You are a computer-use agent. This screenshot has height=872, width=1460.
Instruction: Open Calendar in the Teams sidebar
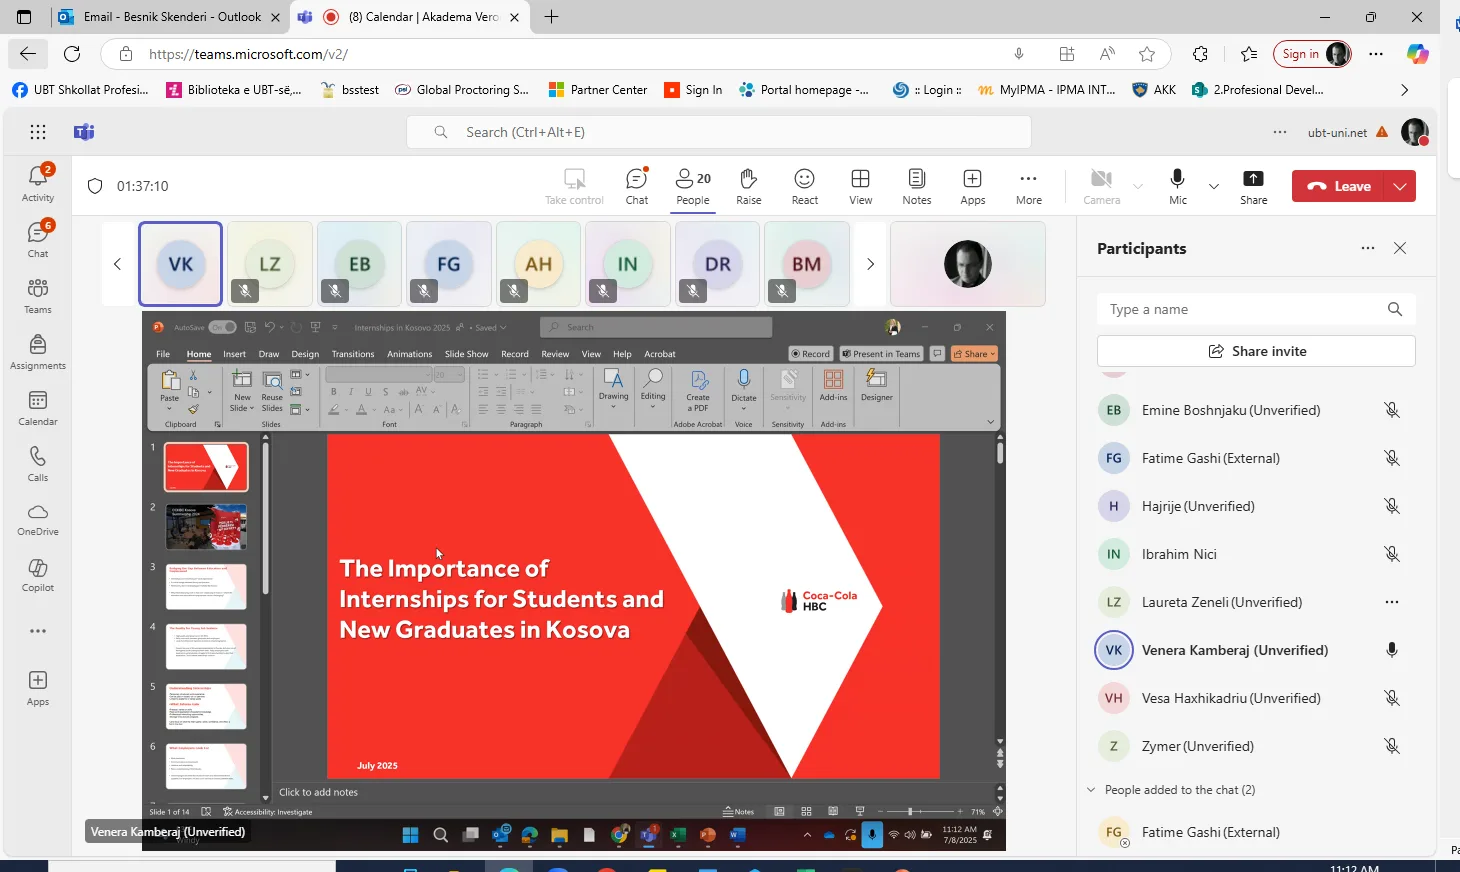38,408
